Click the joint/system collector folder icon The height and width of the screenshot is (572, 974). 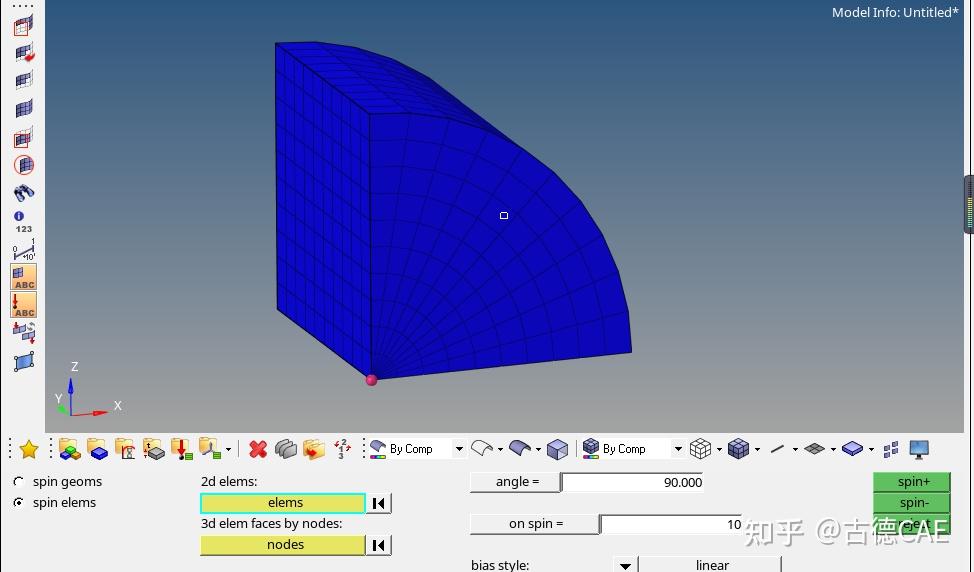tap(209, 449)
